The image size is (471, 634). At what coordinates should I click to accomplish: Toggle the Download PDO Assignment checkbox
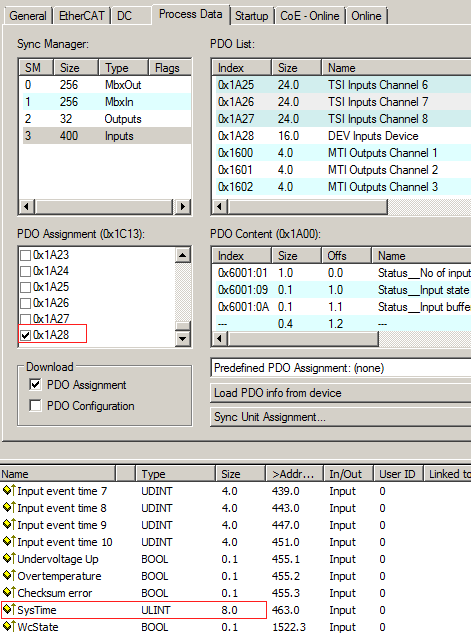(35, 385)
